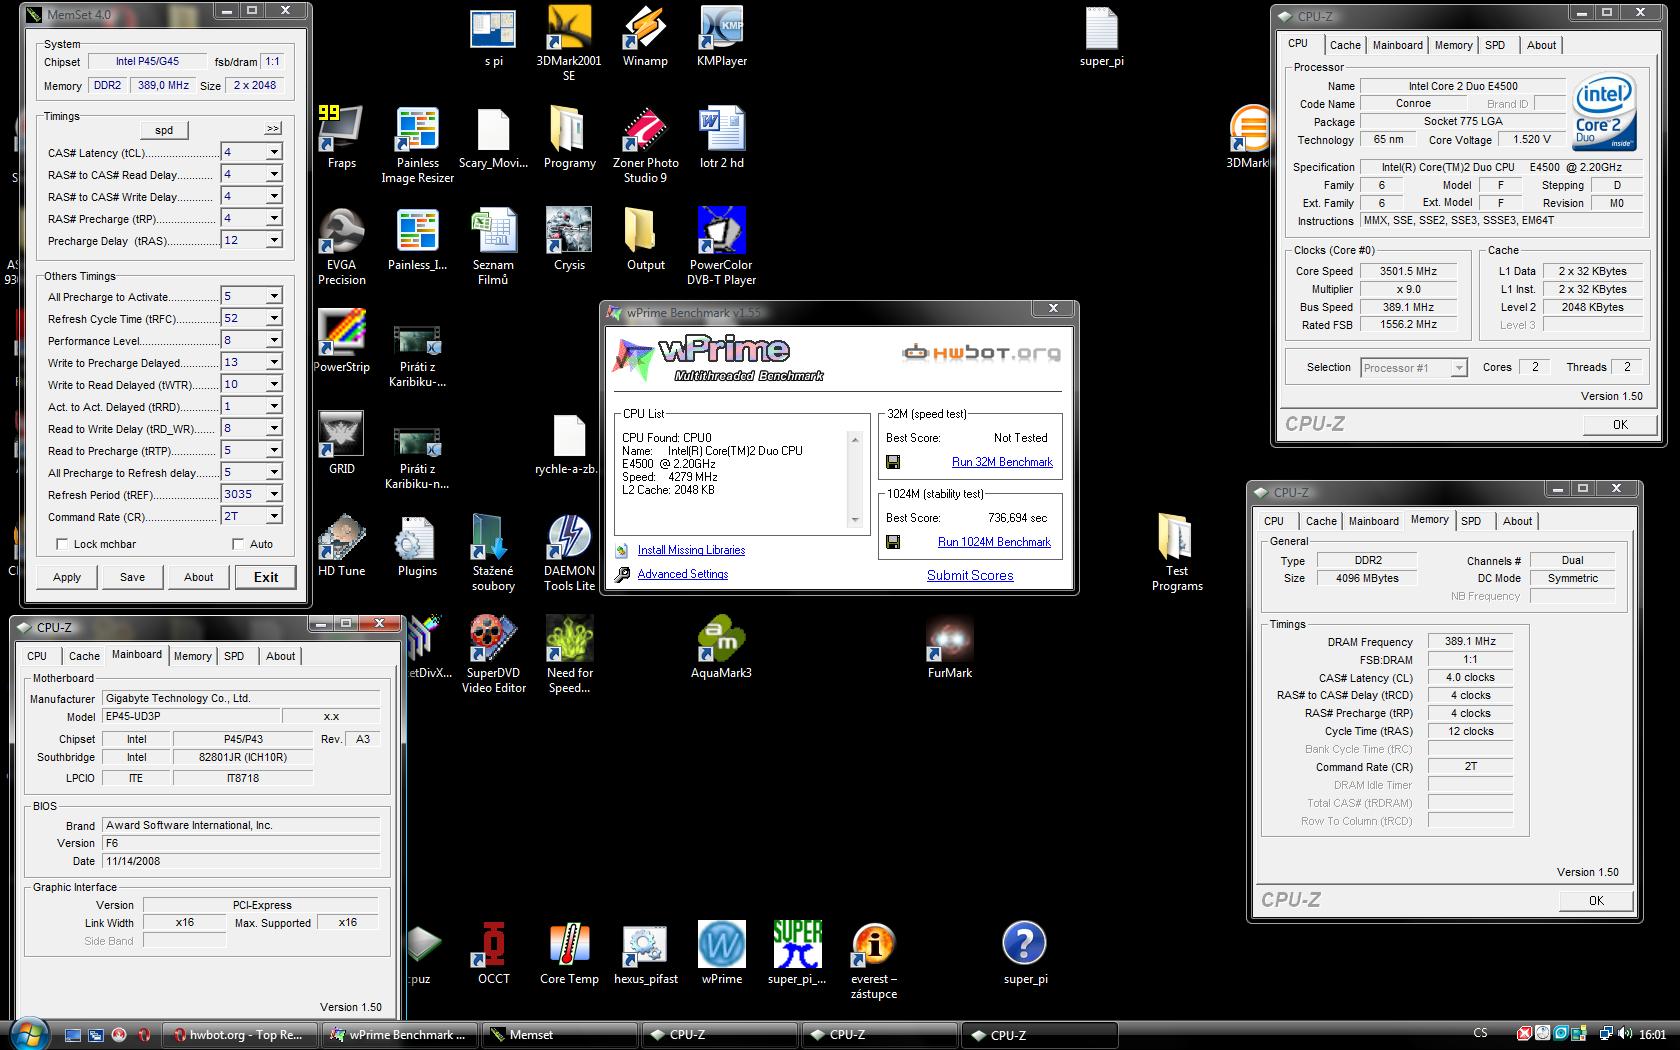This screenshot has width=1680, height=1050.
Task: Launch PowerStrip shortcut
Action: click(x=341, y=343)
